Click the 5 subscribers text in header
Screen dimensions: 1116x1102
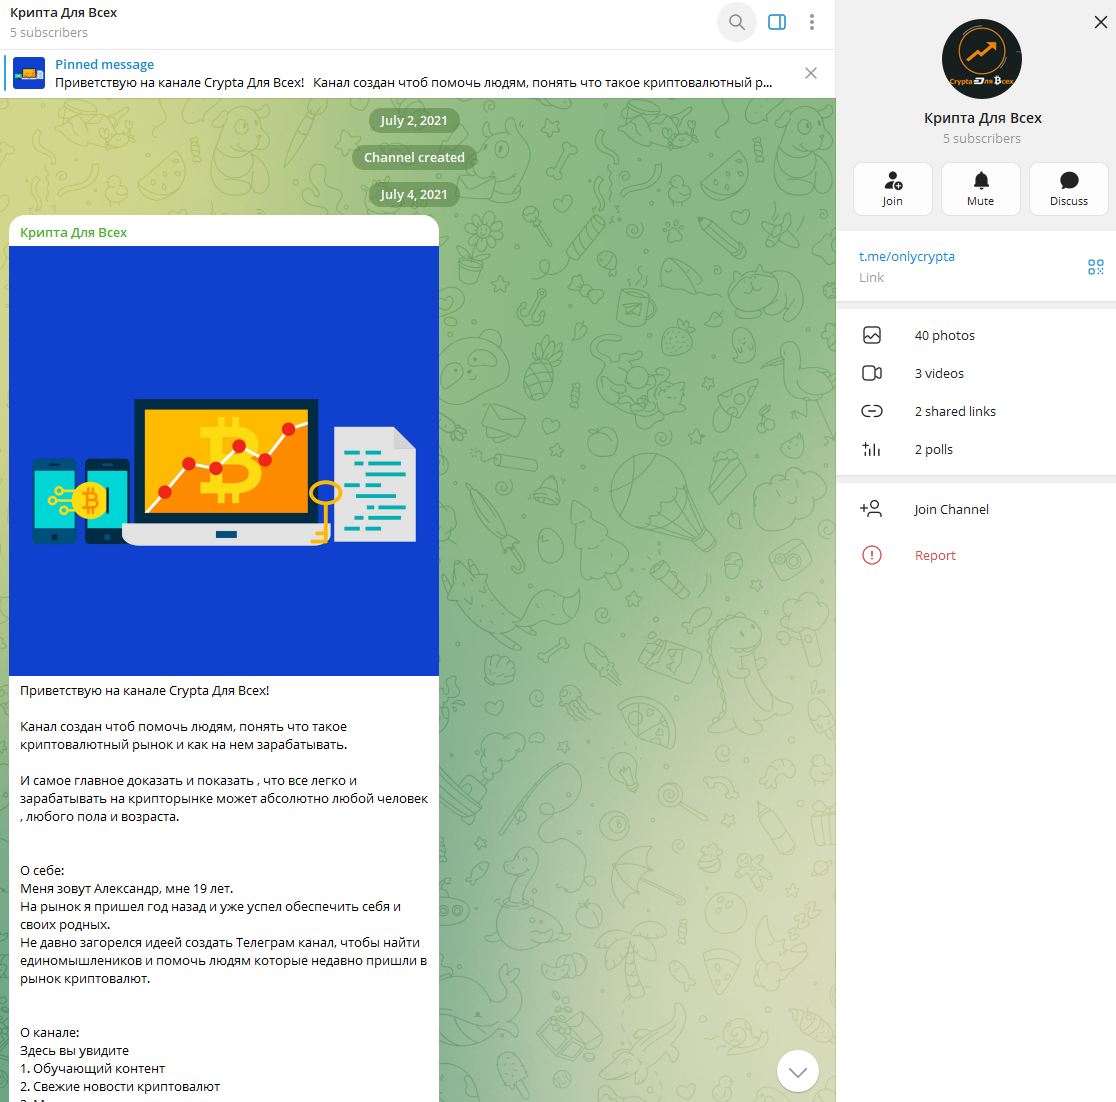click(49, 33)
